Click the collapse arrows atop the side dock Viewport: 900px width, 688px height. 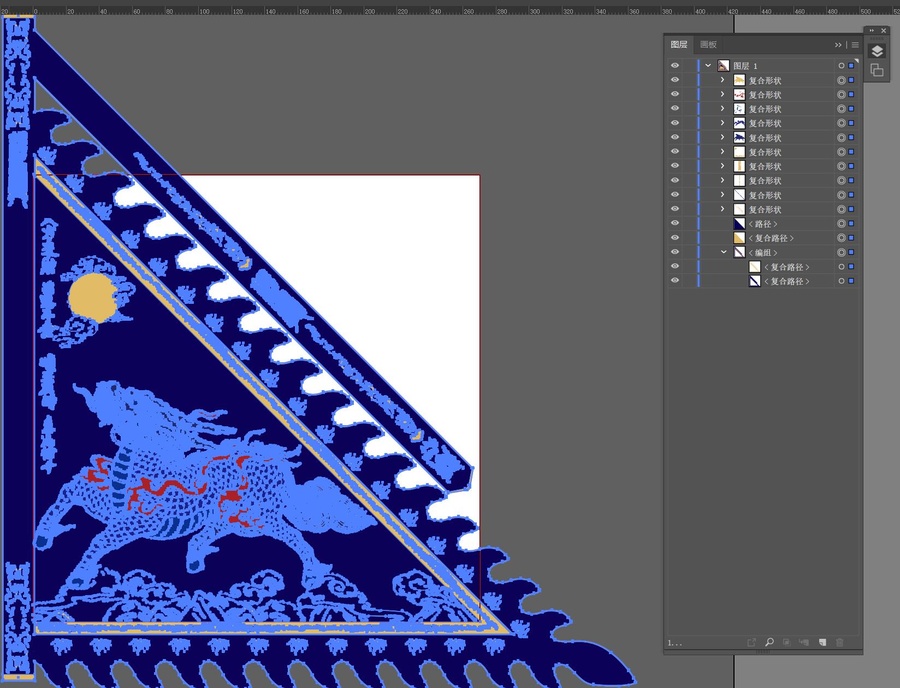pyautogui.click(x=871, y=30)
